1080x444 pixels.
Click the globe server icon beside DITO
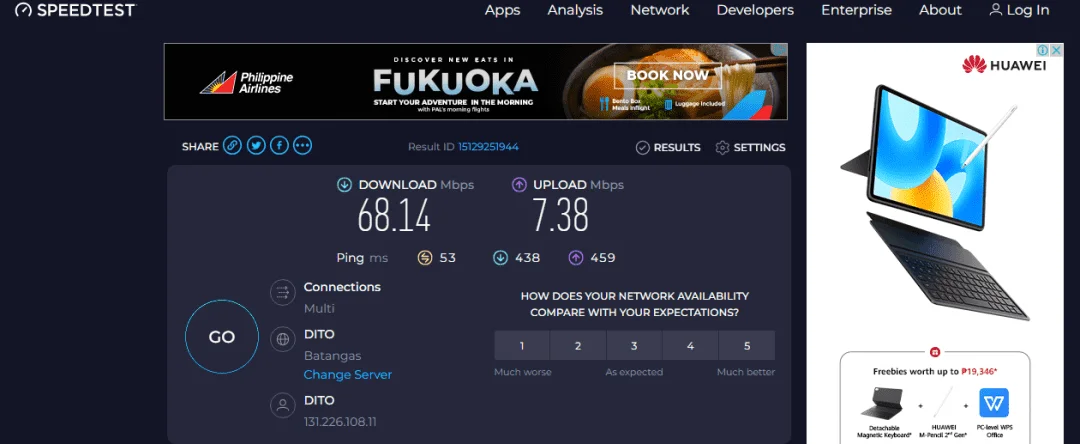pyautogui.click(x=282, y=339)
